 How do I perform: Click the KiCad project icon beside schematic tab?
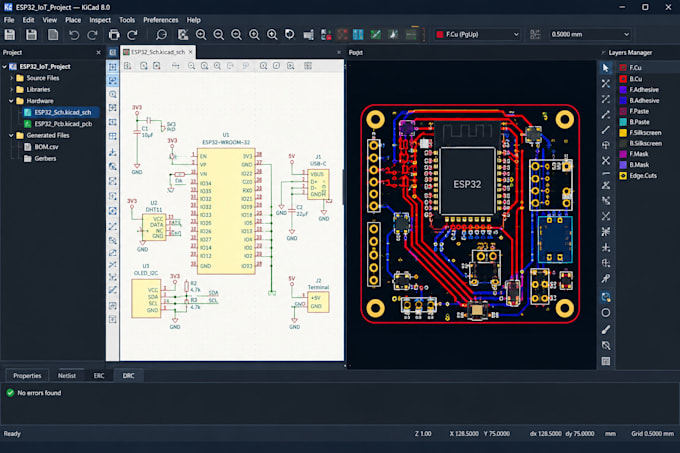pyautogui.click(x=113, y=52)
